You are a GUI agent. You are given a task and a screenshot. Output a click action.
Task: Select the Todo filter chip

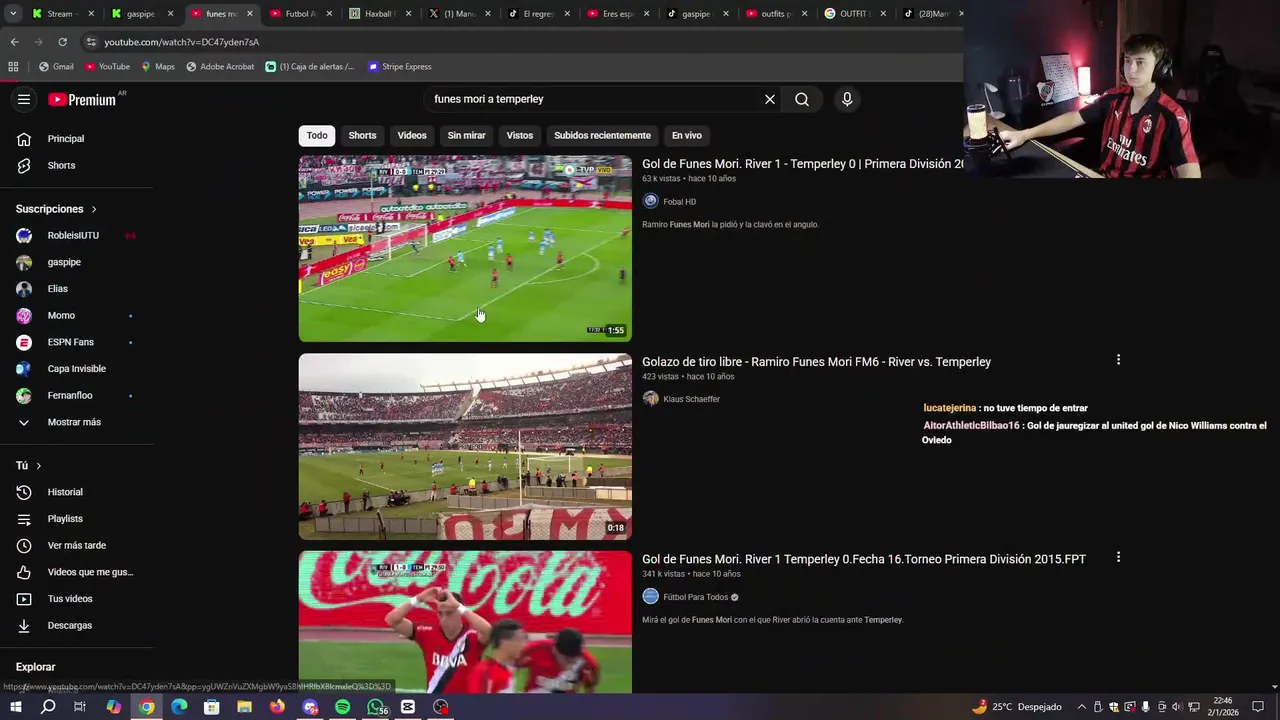point(317,135)
